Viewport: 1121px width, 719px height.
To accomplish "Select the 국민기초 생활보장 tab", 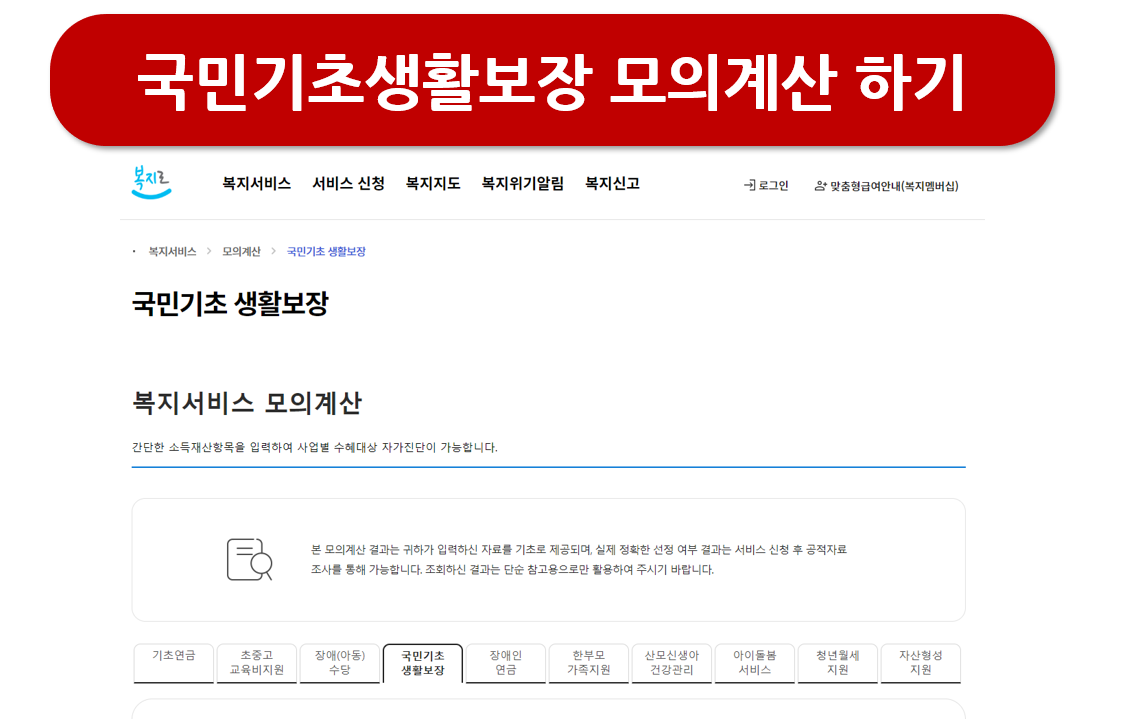I will 423,662.
